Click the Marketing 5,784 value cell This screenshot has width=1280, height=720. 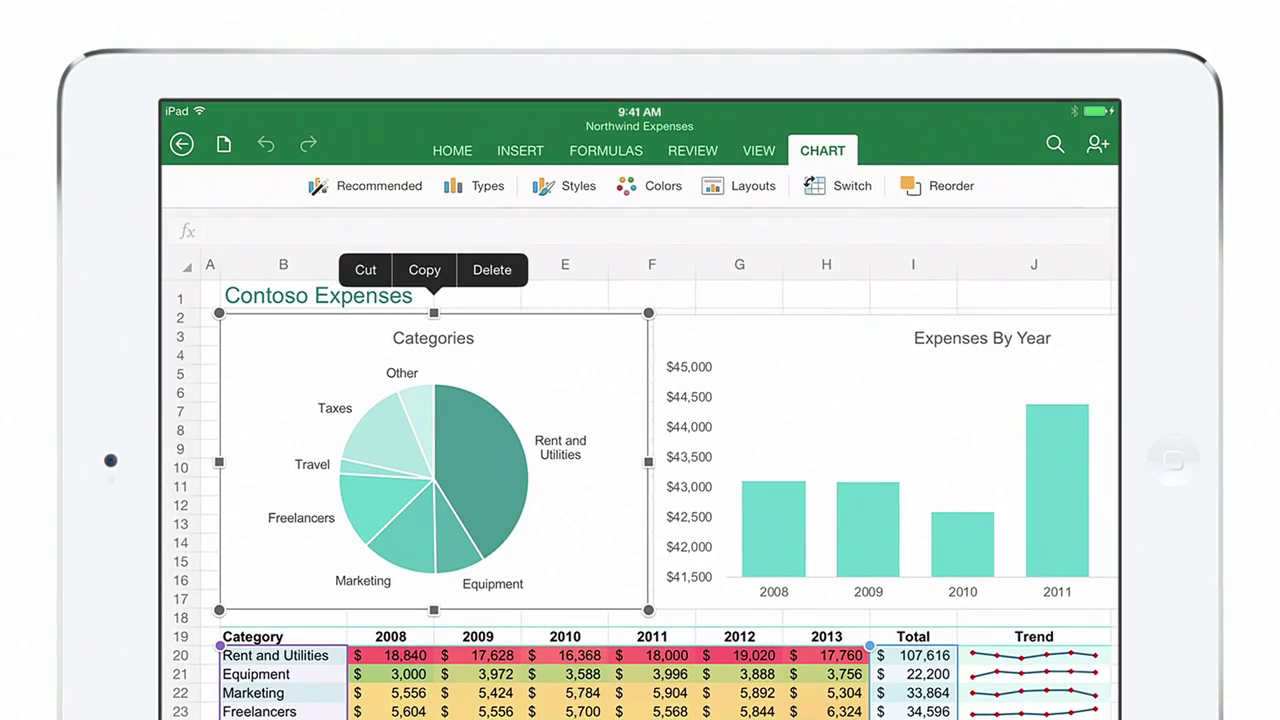[565, 693]
